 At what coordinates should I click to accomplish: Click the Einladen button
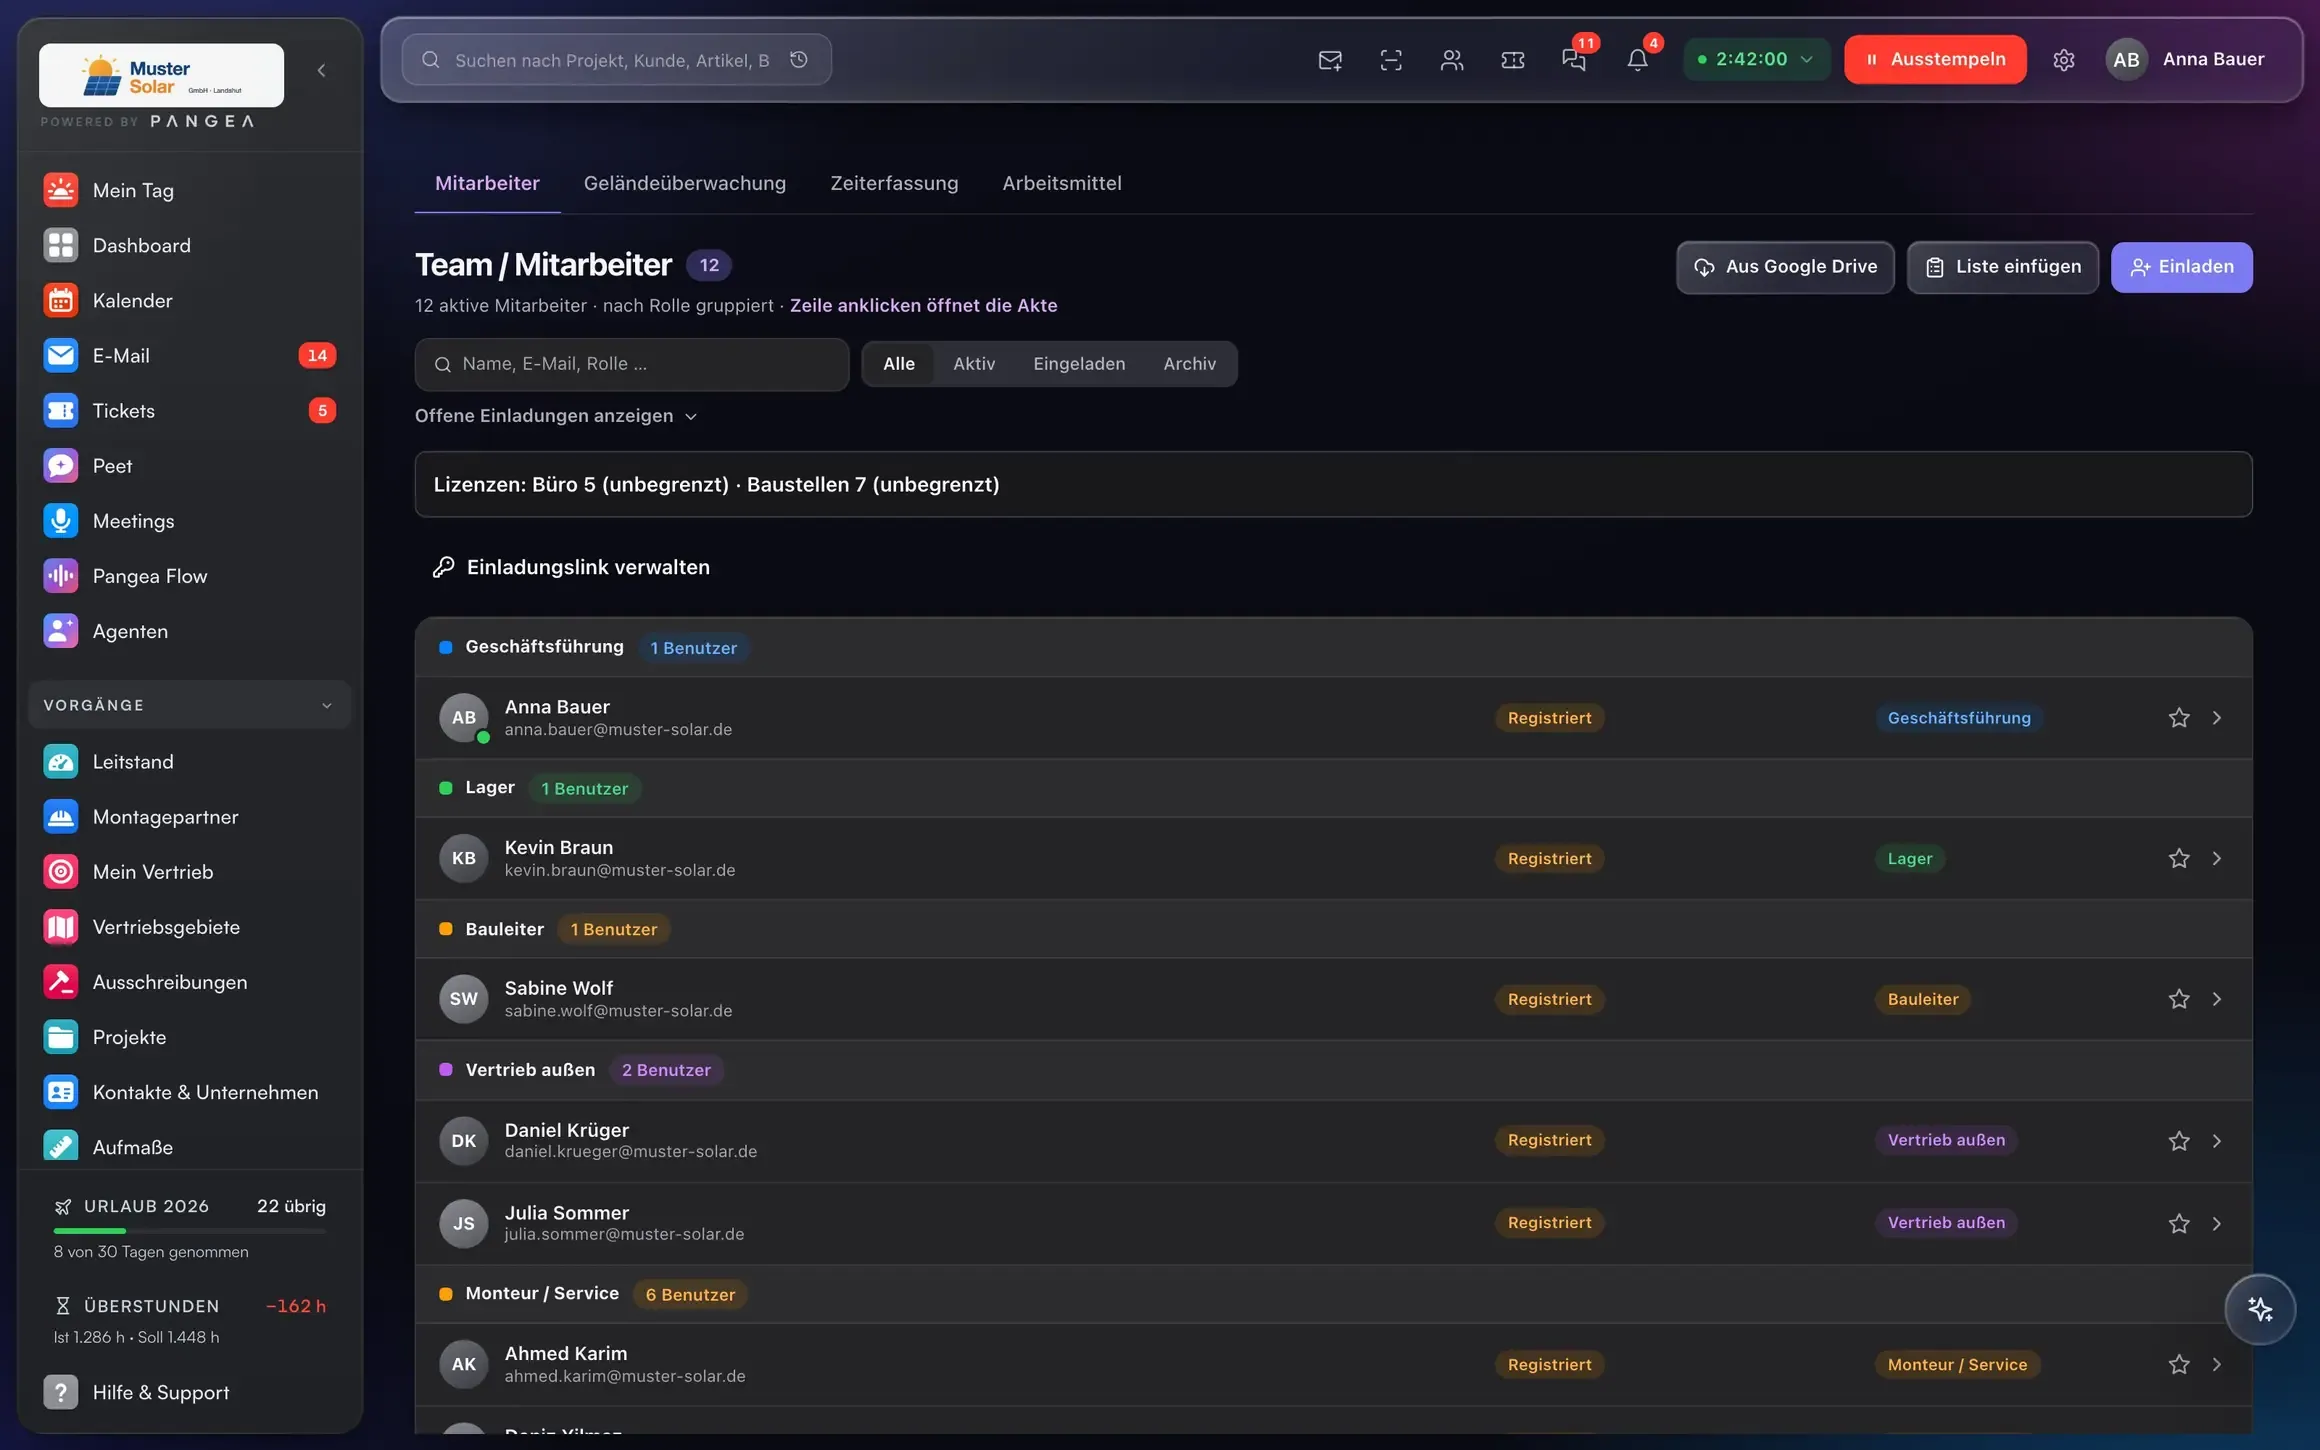point(2181,267)
